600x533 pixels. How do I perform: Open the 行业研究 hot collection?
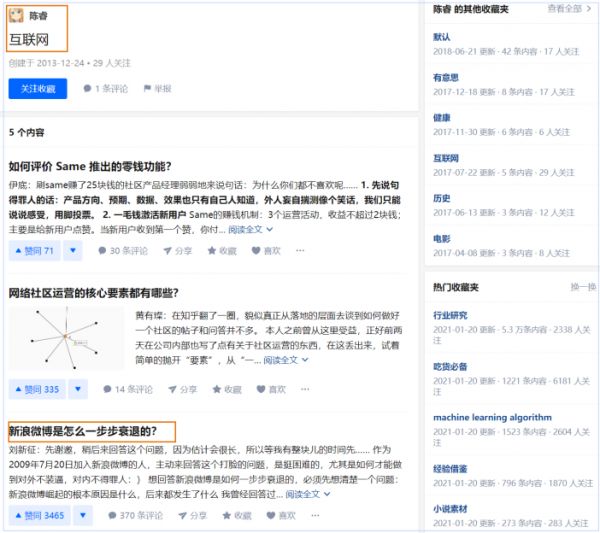point(450,316)
